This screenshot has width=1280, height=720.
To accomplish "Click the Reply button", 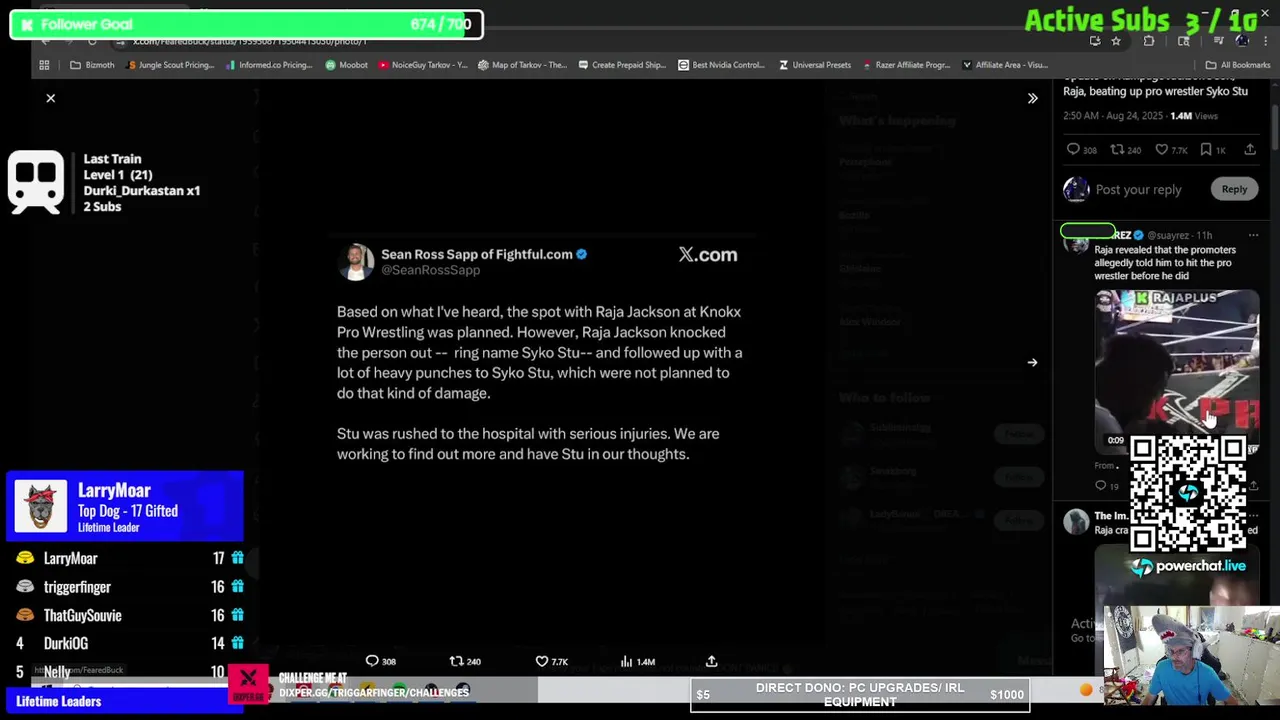I will pos(1234,189).
